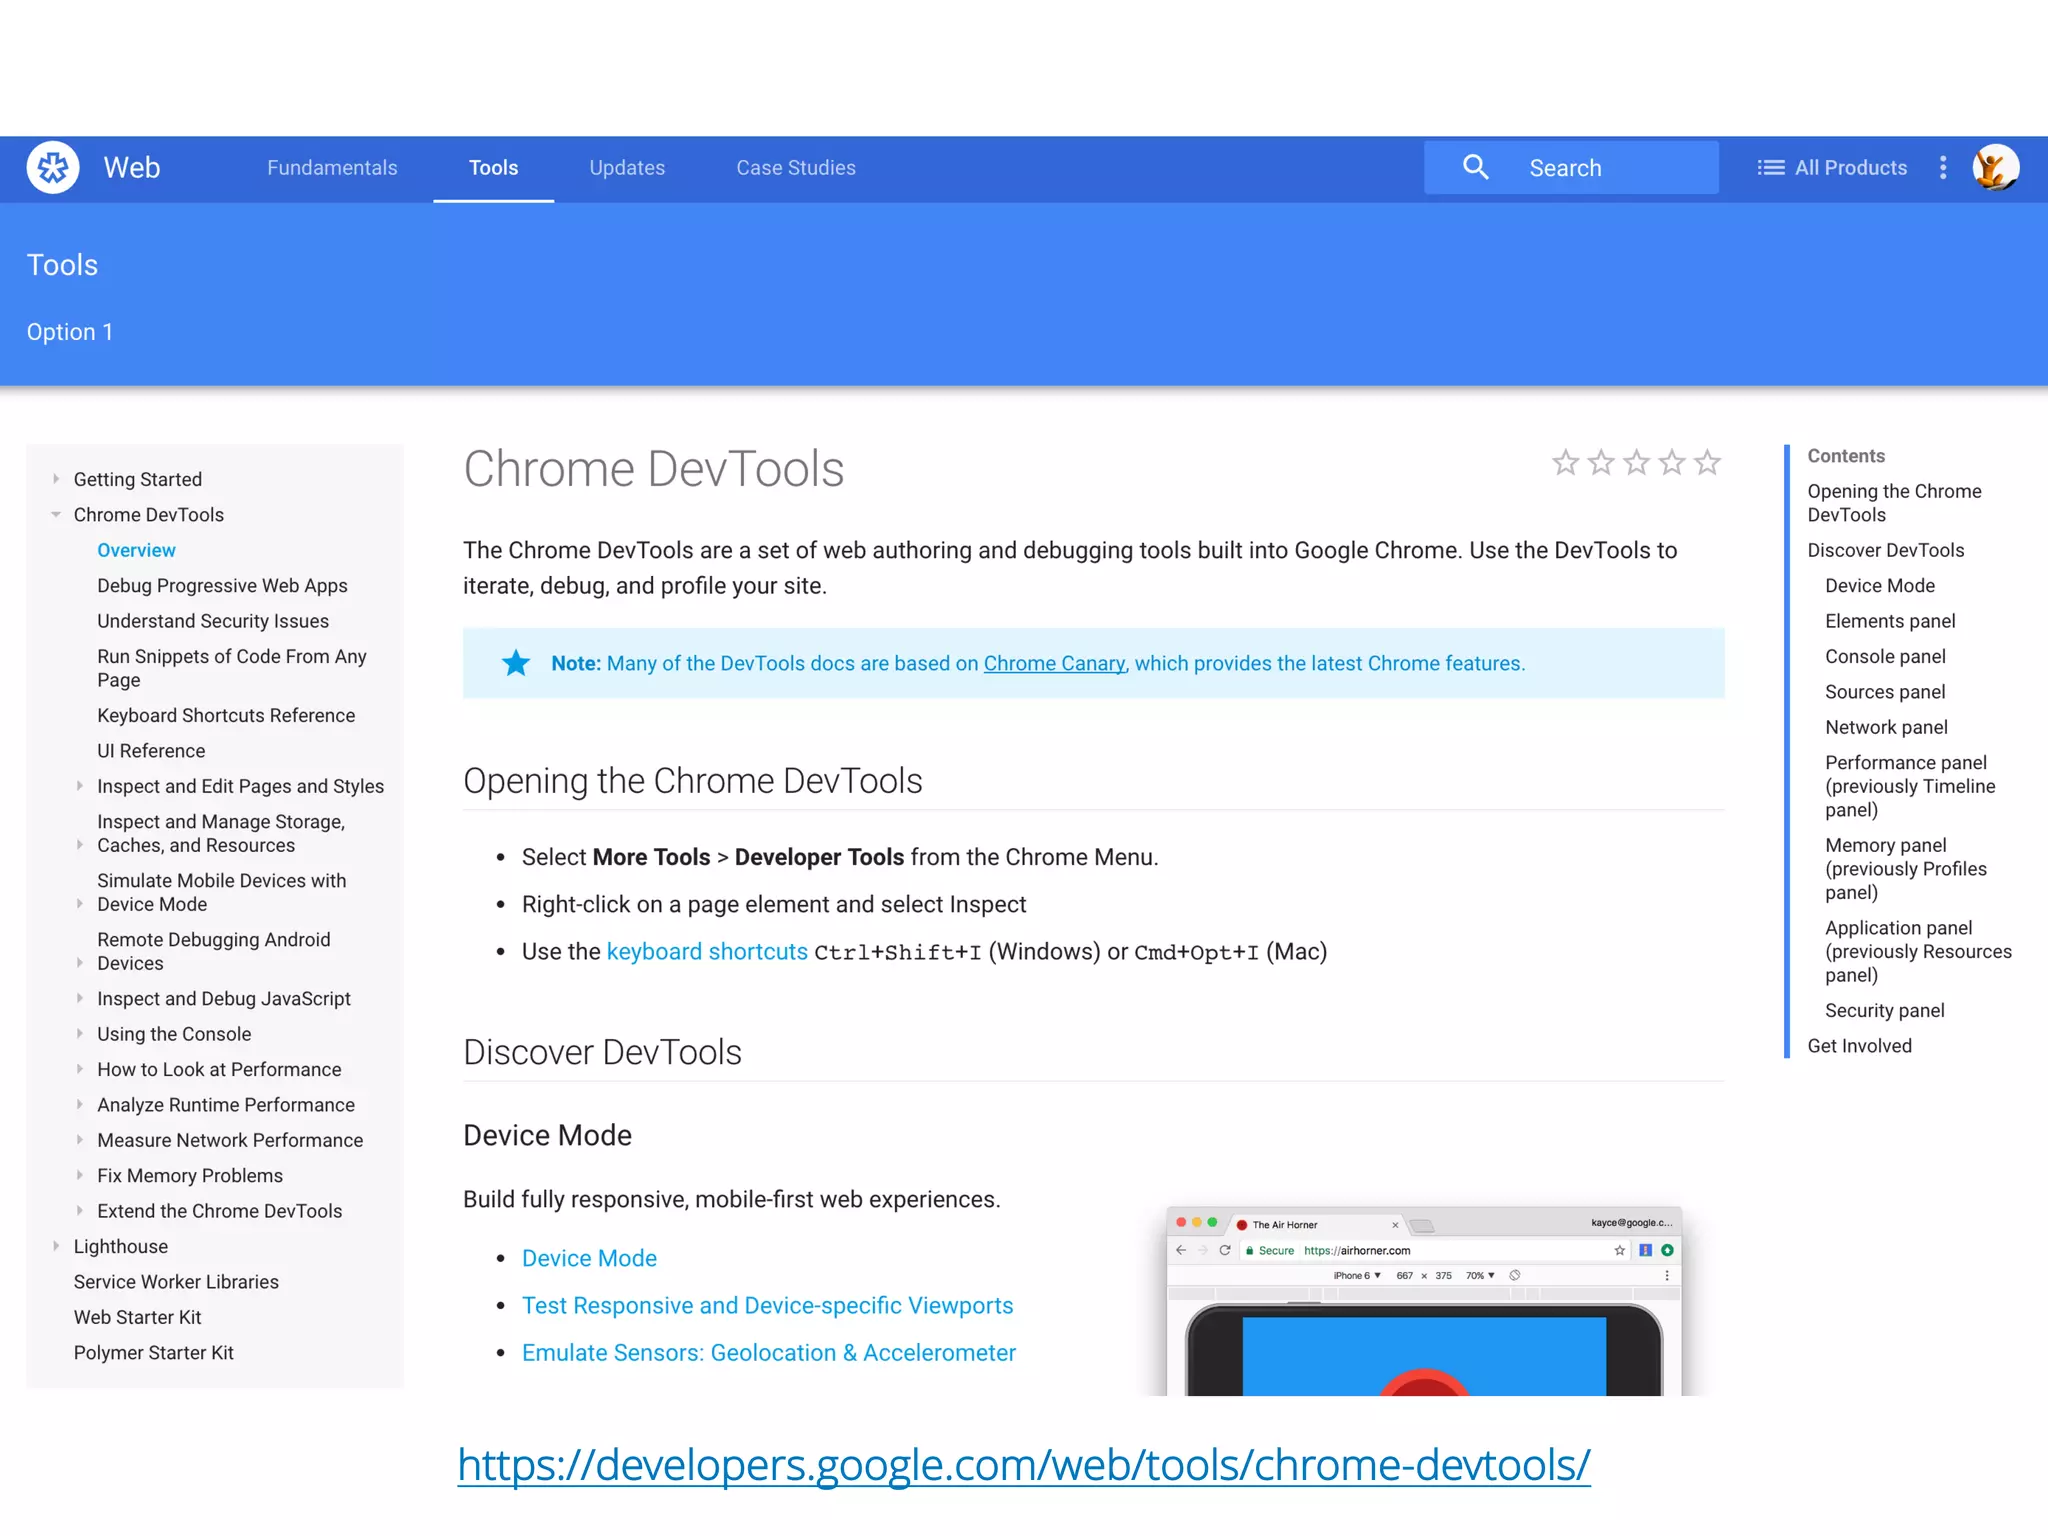The image size is (2048, 1536).
Task: Click the Web logo icon
Action: click(x=53, y=168)
